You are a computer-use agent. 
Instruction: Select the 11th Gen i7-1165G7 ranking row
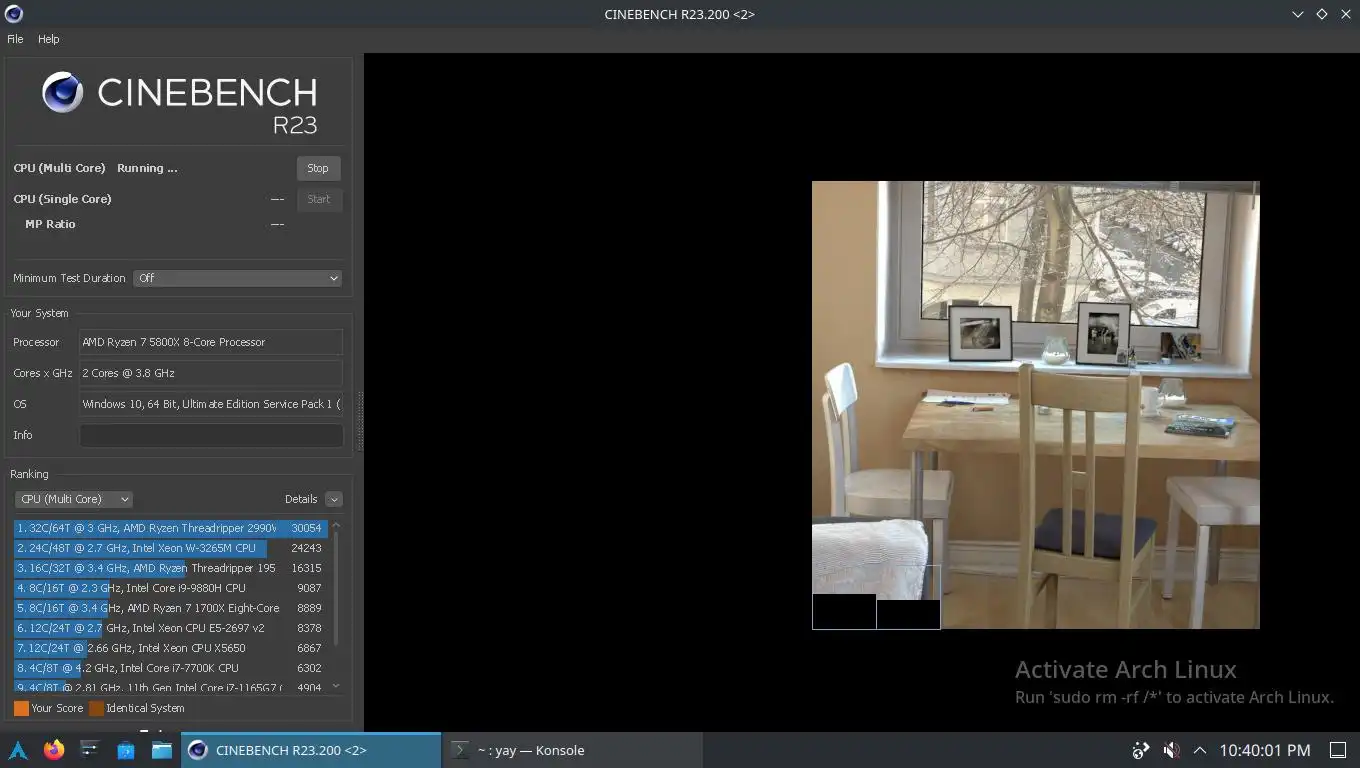point(171,687)
